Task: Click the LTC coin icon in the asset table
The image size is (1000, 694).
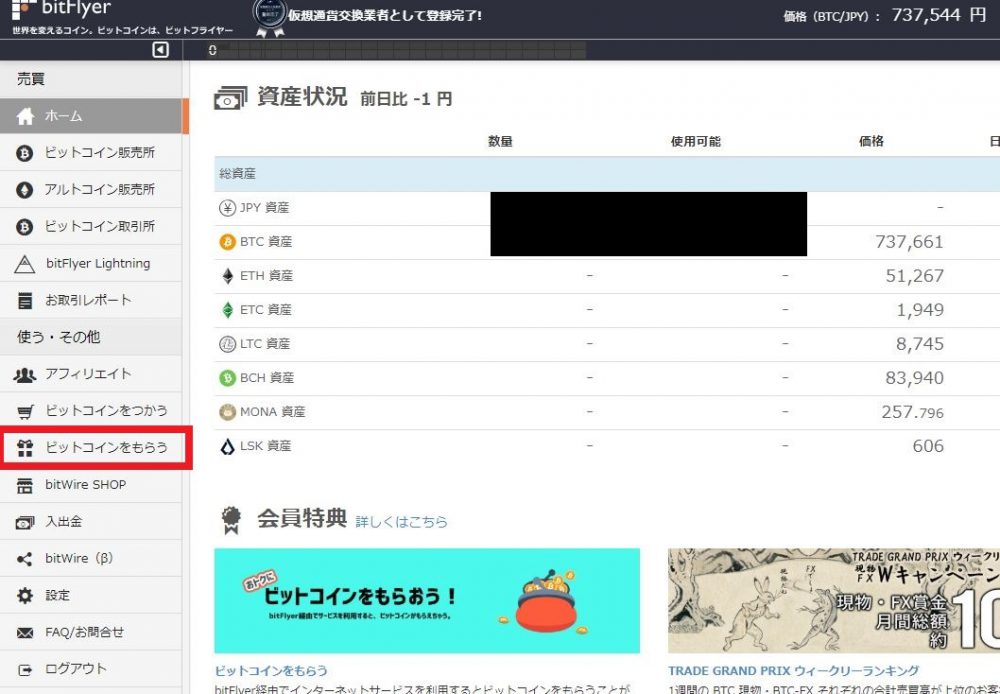Action: click(x=227, y=344)
